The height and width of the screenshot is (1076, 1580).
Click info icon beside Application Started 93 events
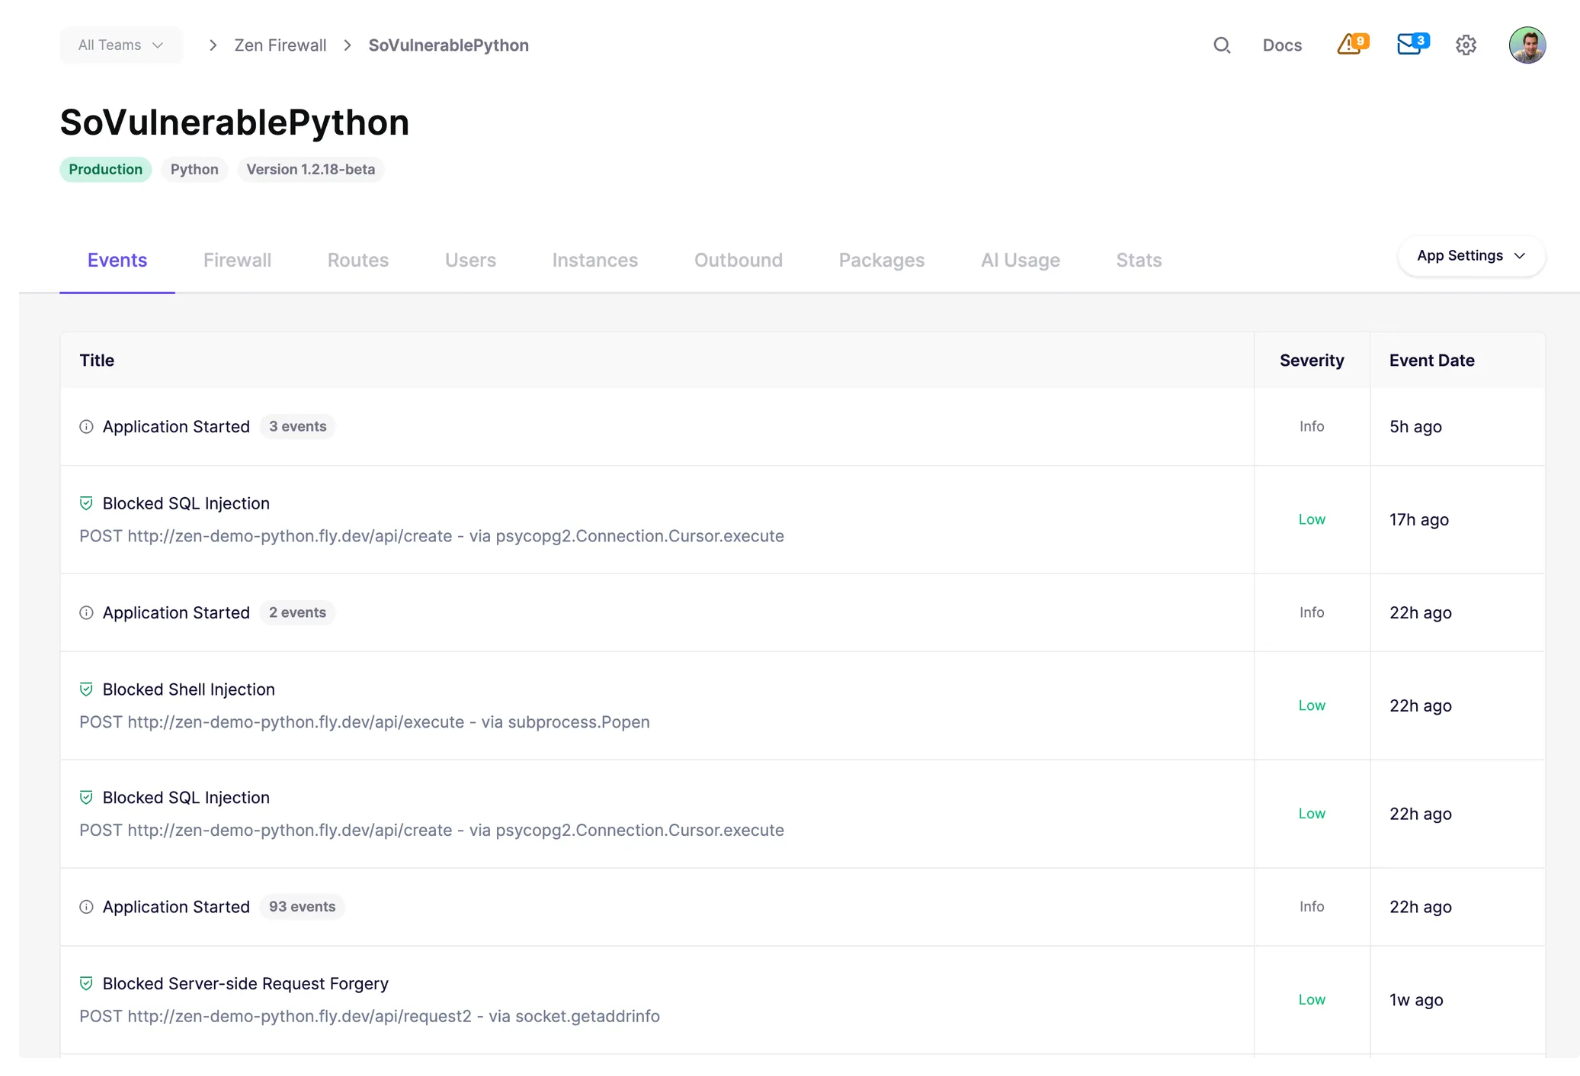(x=86, y=907)
